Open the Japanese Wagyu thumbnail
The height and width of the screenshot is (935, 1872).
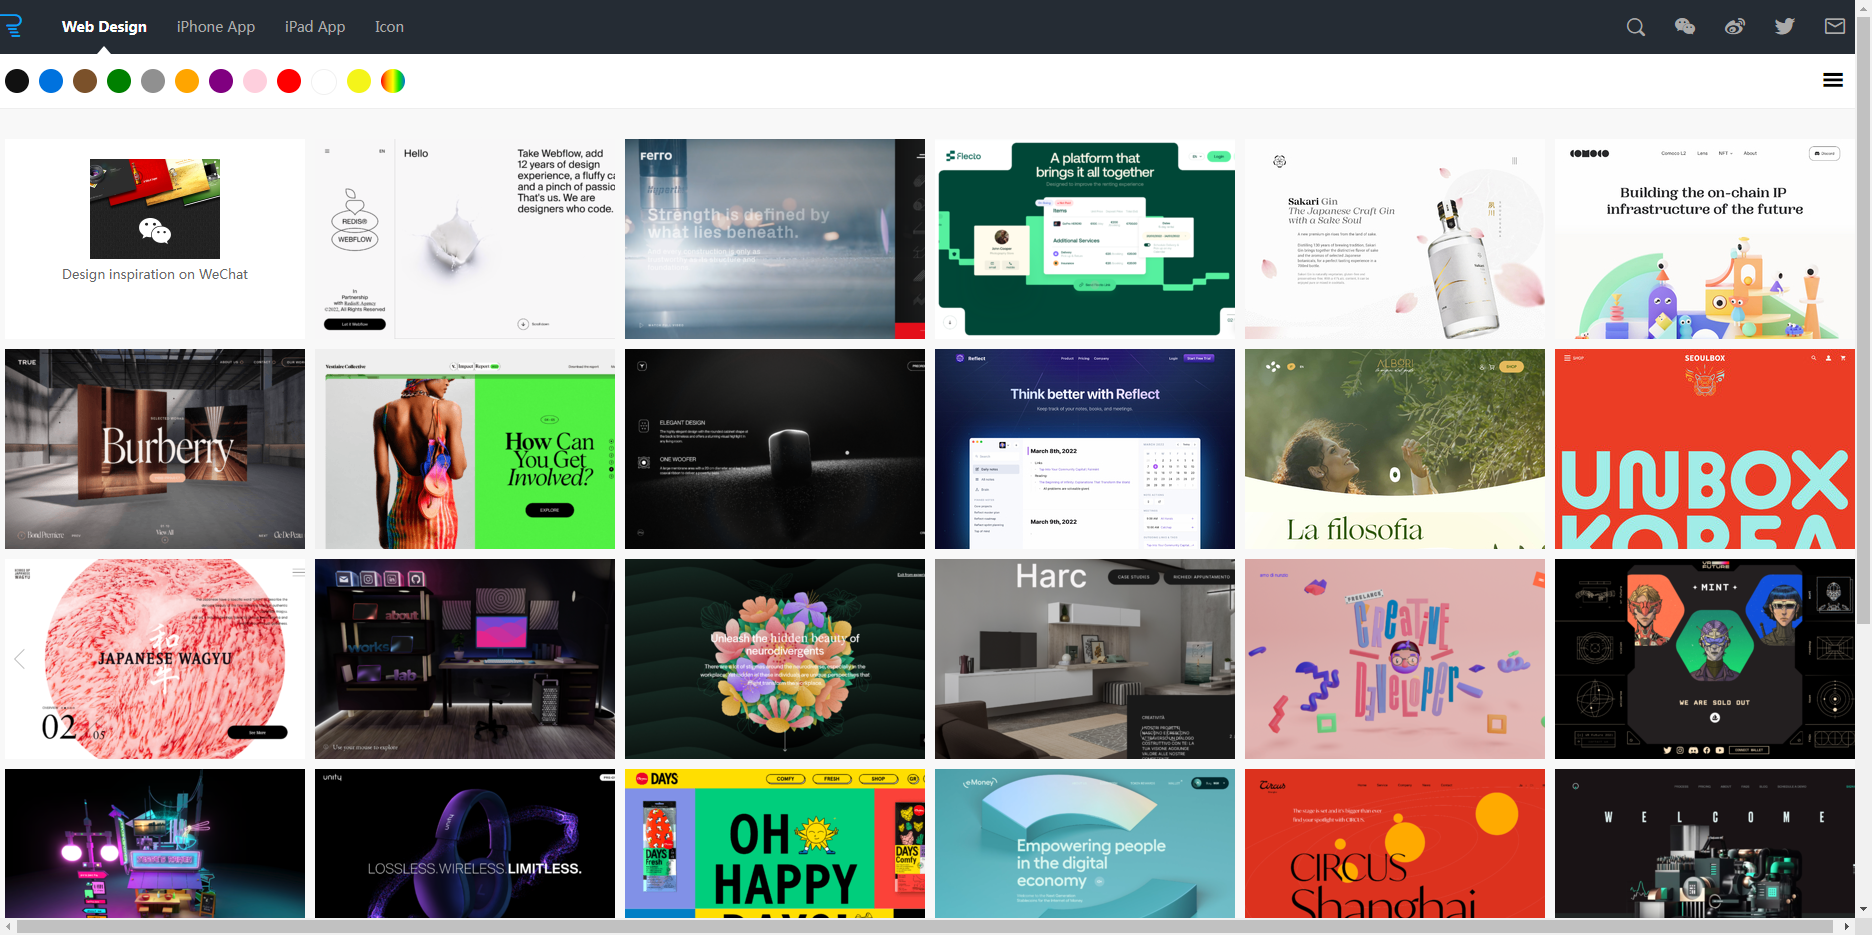point(155,659)
